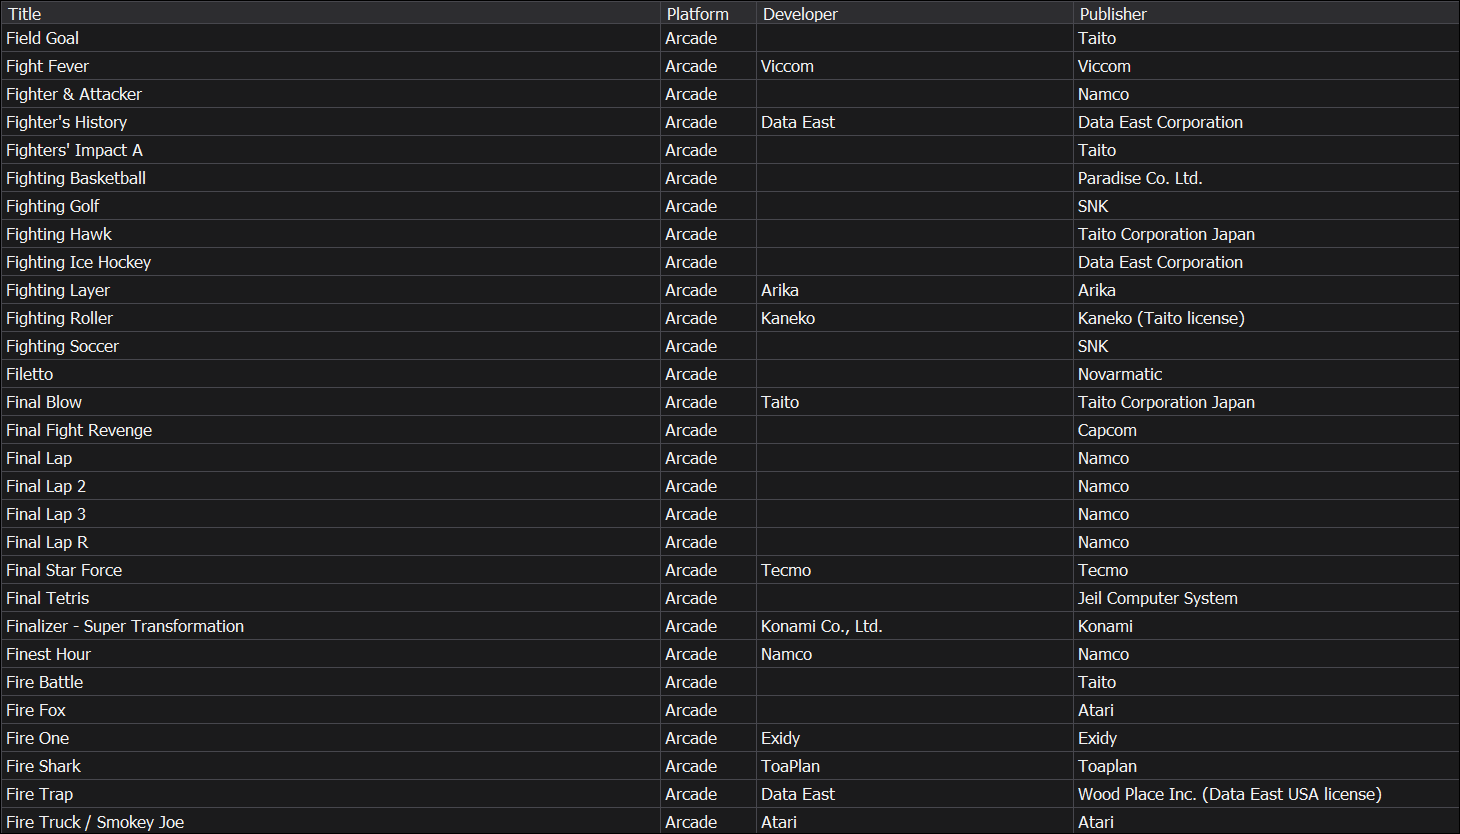This screenshot has width=1460, height=834.
Task: Select Fighting Roller title
Action: coord(59,318)
